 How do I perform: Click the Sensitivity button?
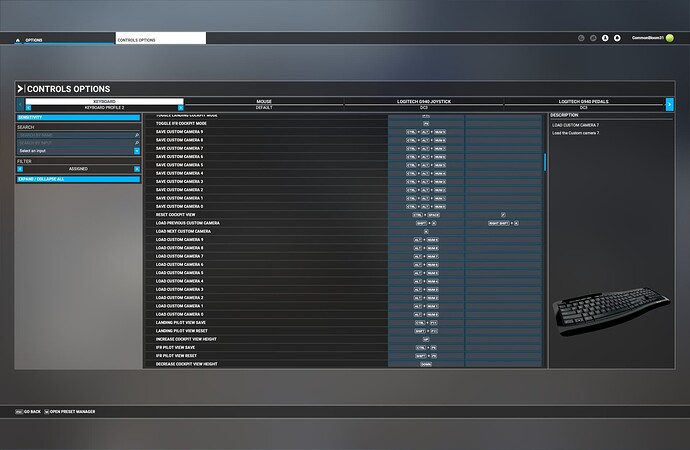pos(78,117)
